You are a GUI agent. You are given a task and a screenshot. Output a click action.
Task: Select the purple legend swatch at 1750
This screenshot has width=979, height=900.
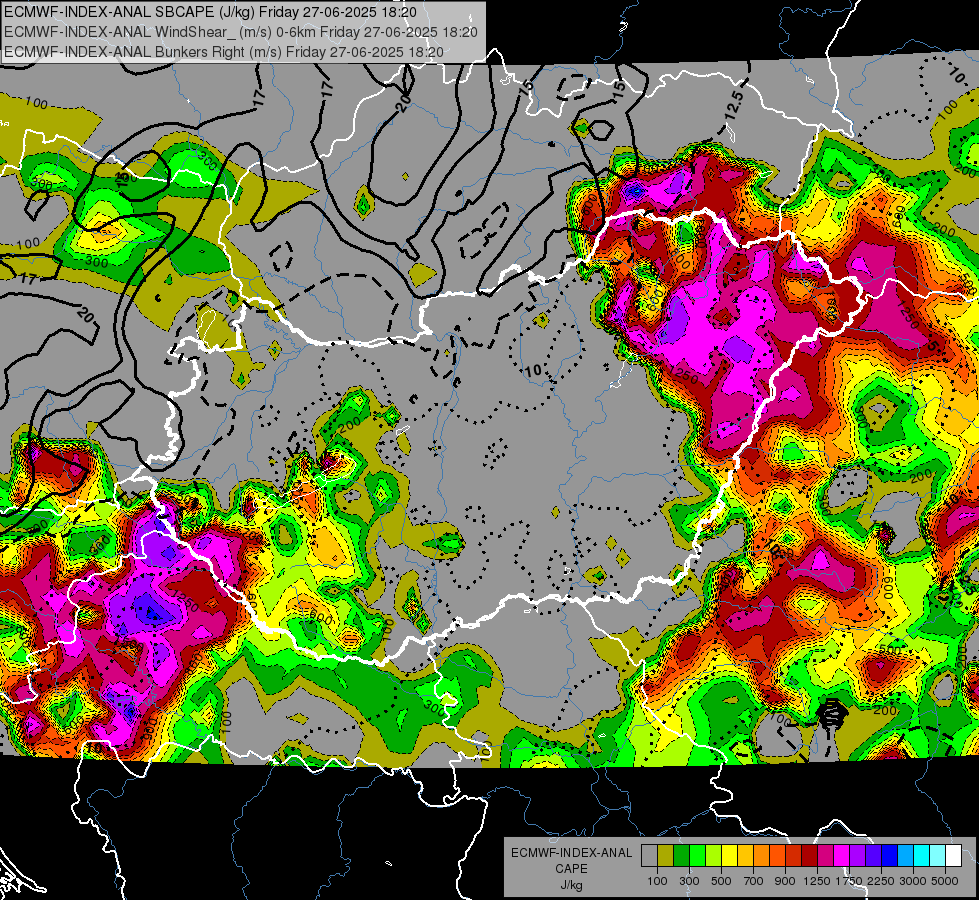857,856
